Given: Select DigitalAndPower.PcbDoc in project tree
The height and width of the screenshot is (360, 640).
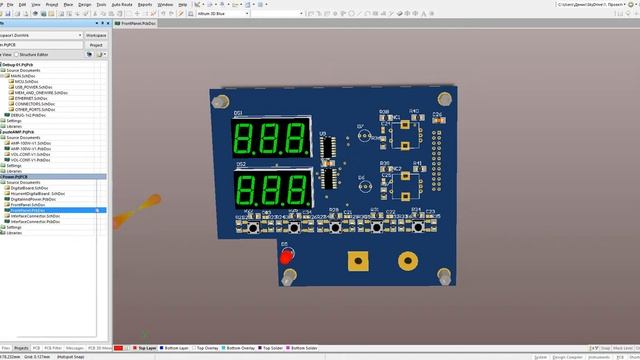Looking at the screenshot, I should click(x=33, y=199).
